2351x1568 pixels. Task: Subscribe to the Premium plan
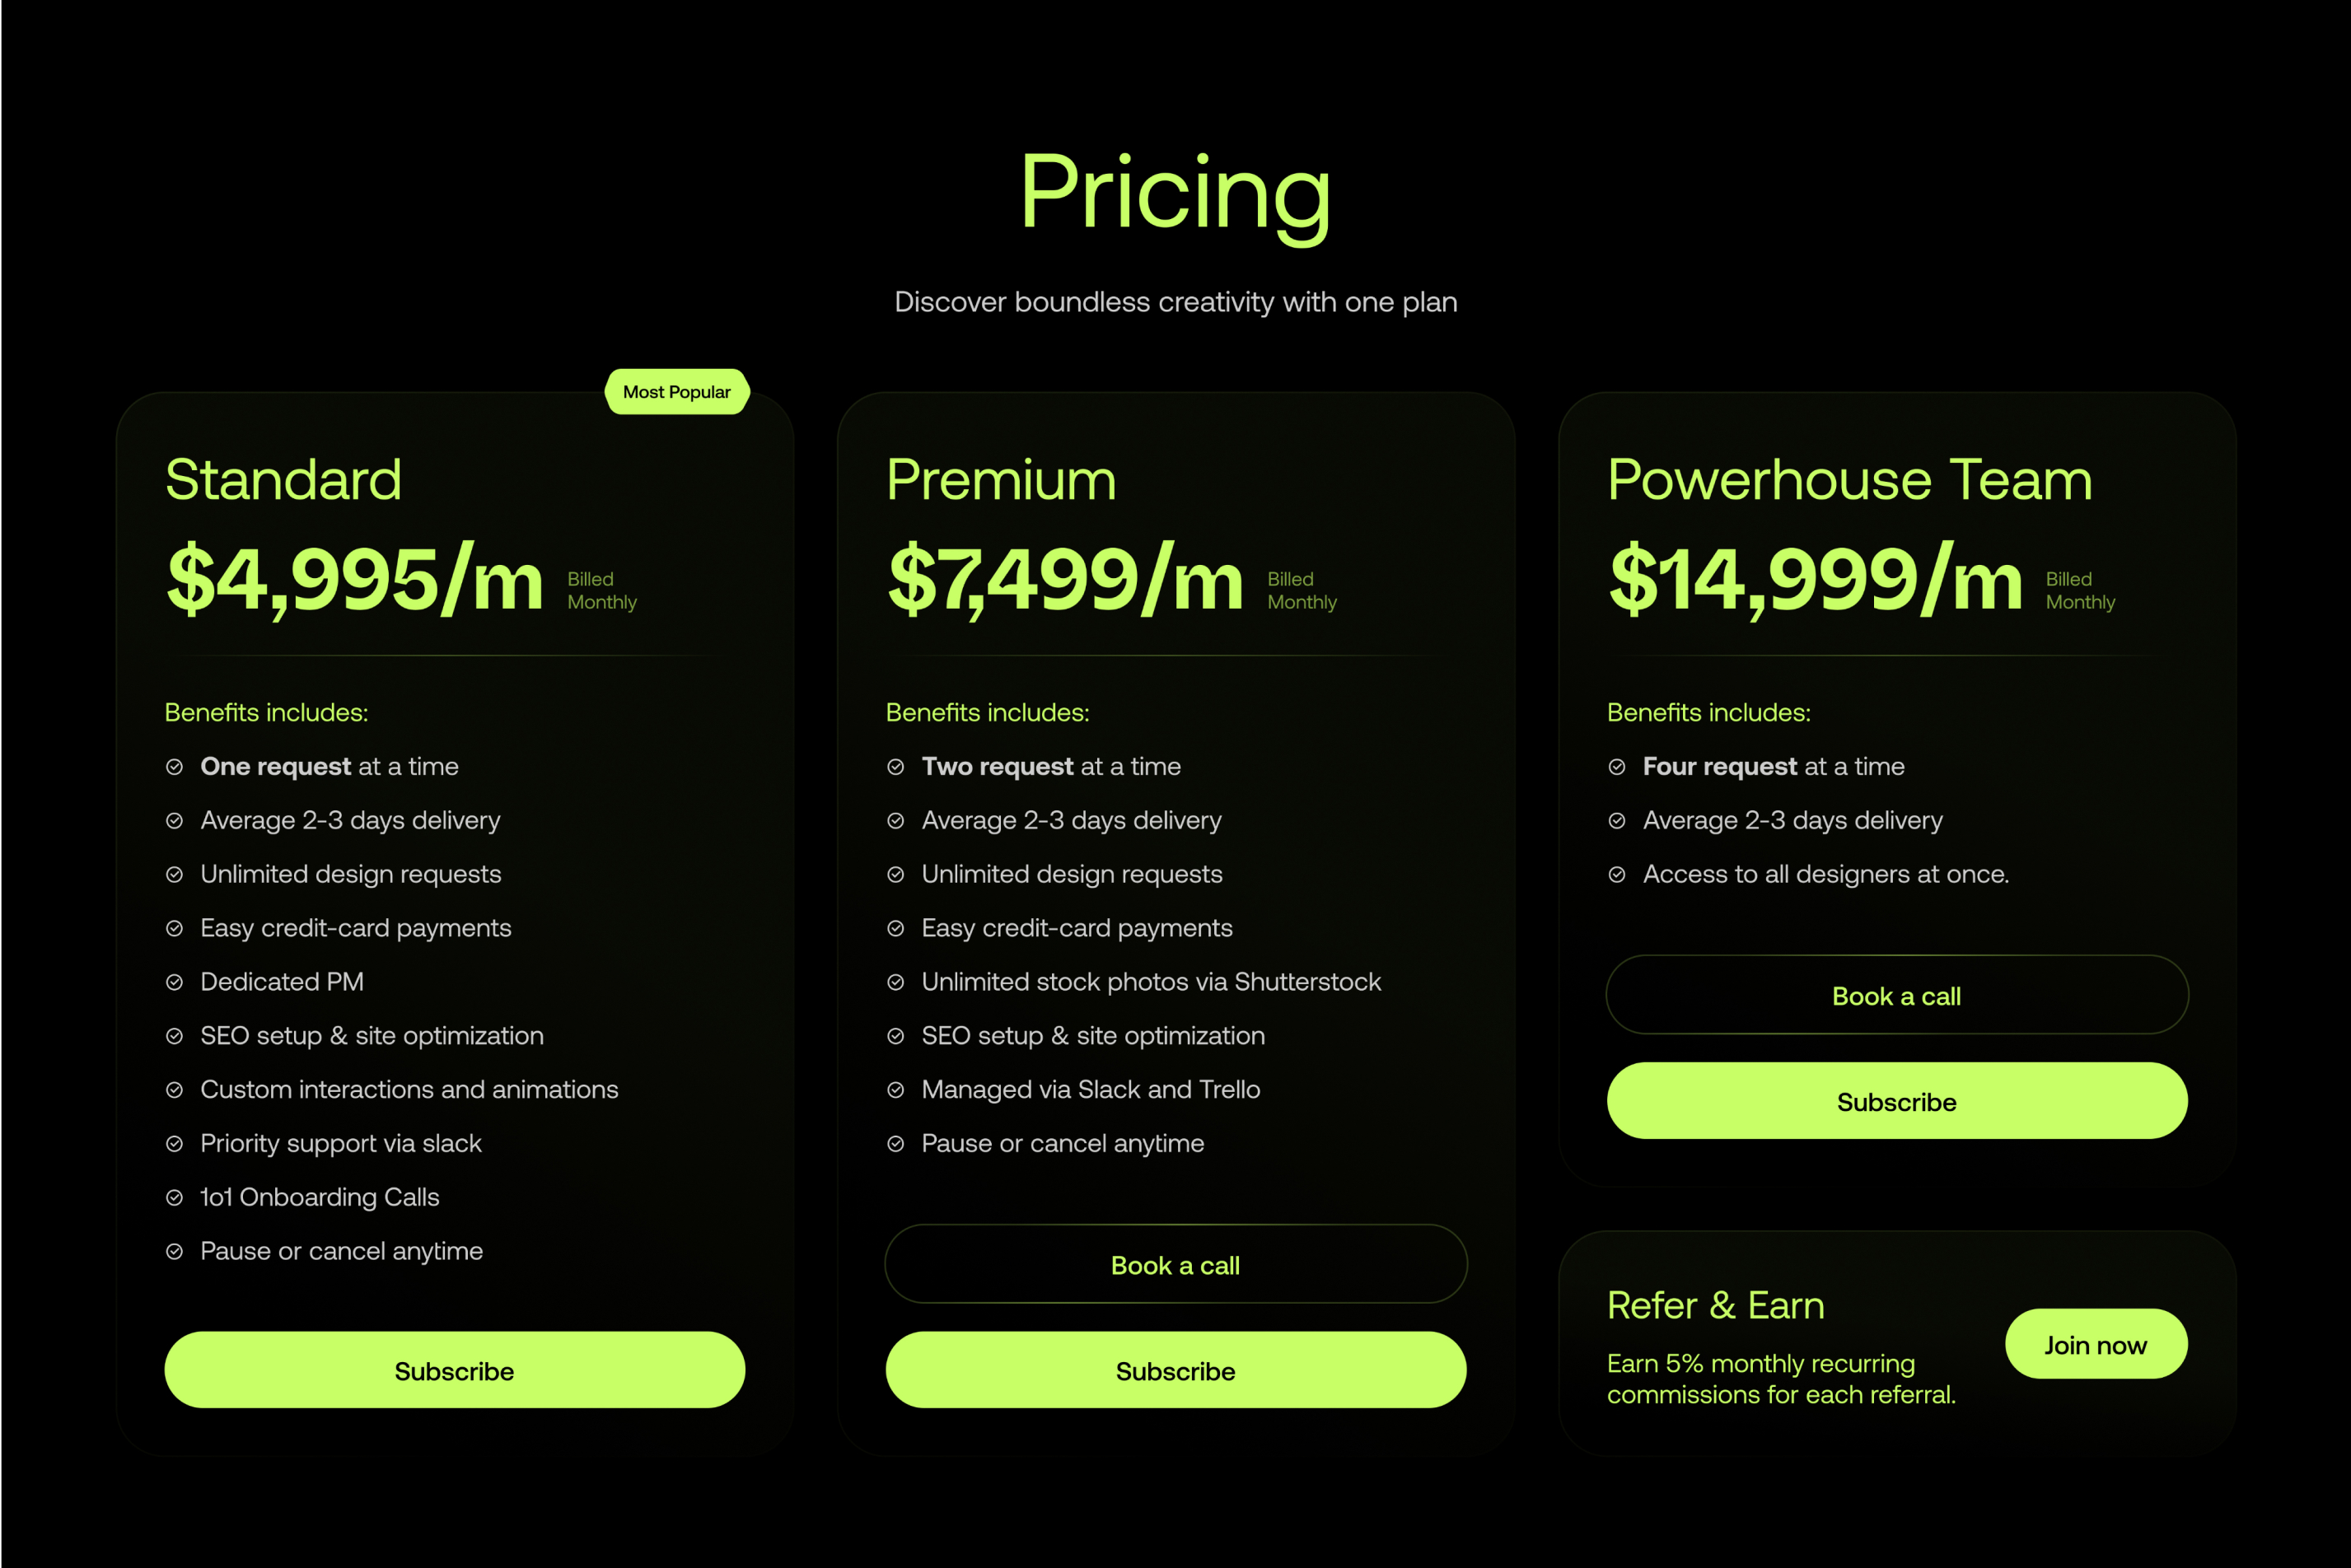click(1175, 1370)
